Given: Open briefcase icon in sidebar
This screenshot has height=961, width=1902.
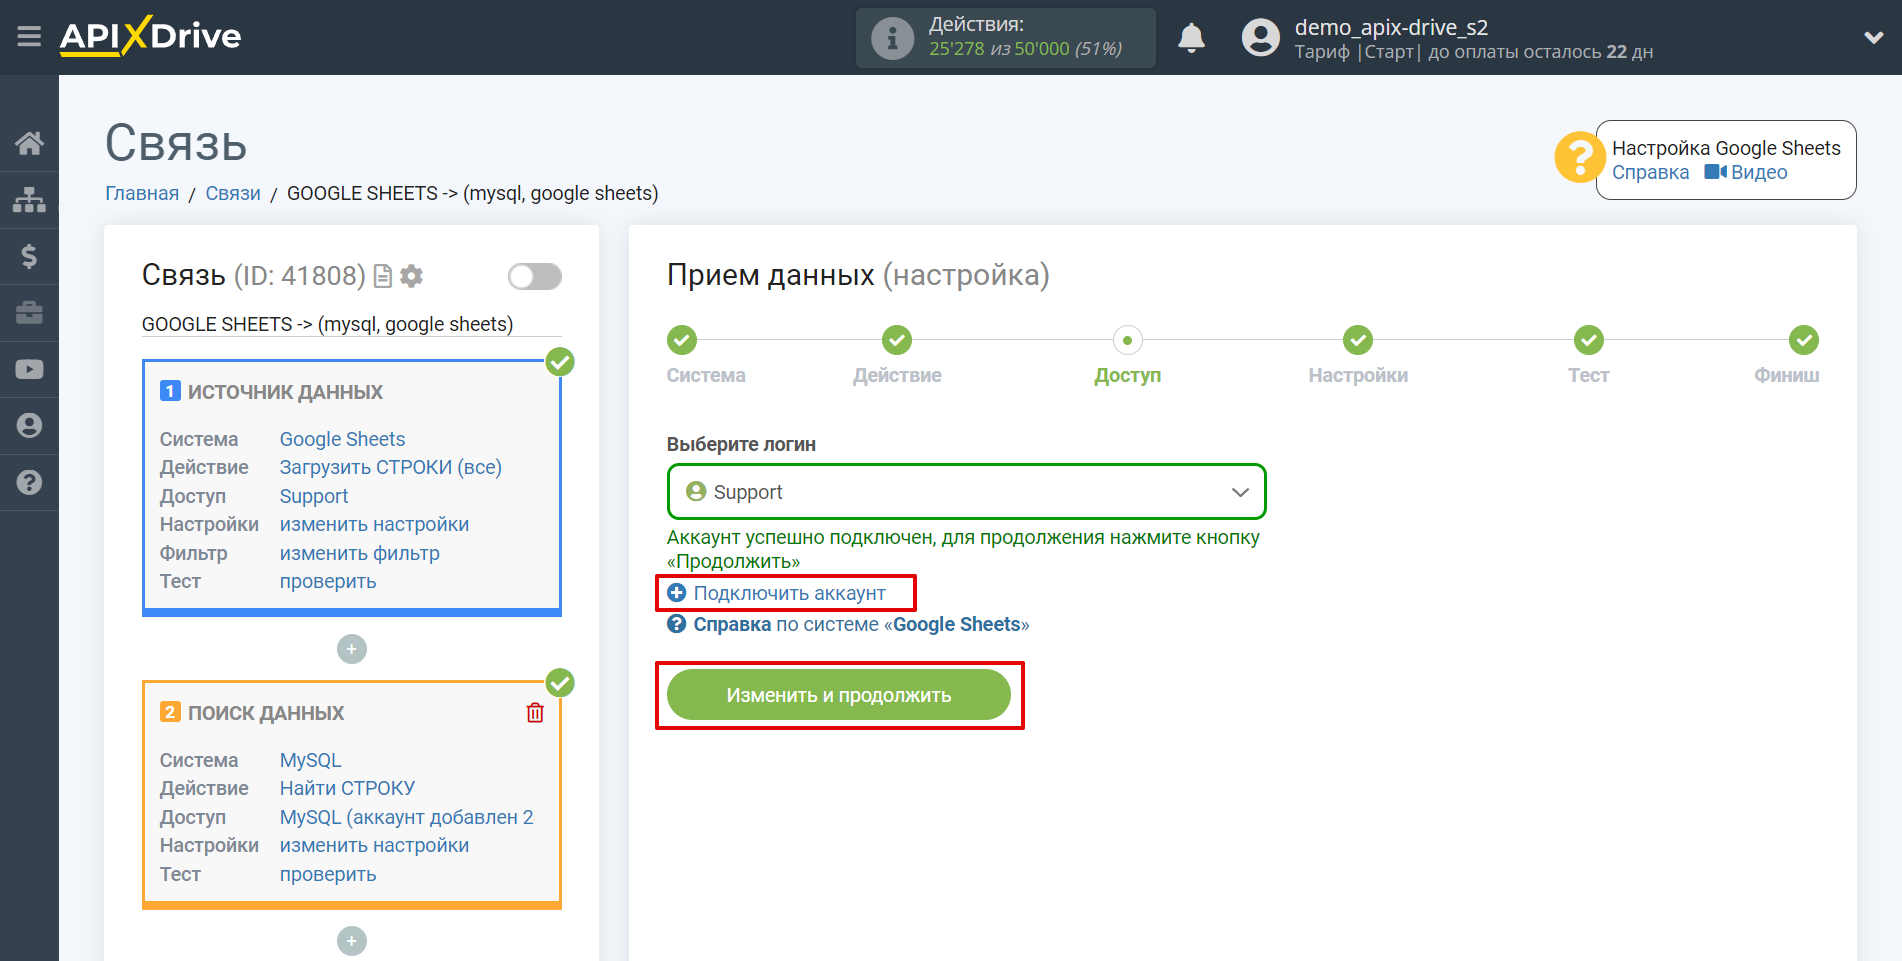Looking at the screenshot, I should pos(29,312).
